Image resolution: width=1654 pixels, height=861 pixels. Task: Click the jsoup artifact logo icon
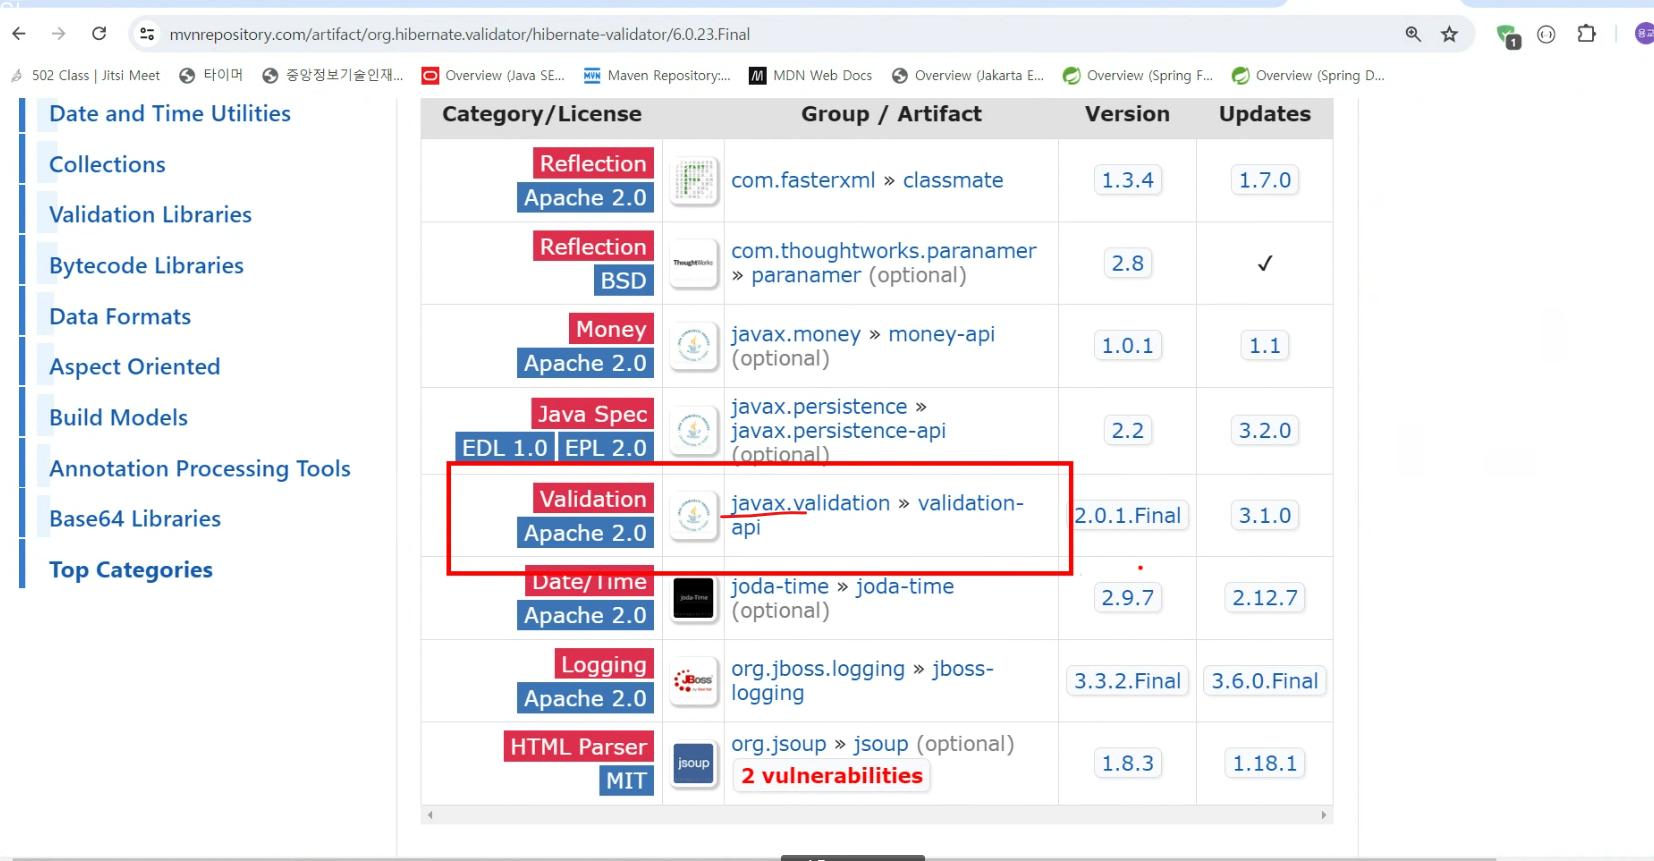(694, 763)
